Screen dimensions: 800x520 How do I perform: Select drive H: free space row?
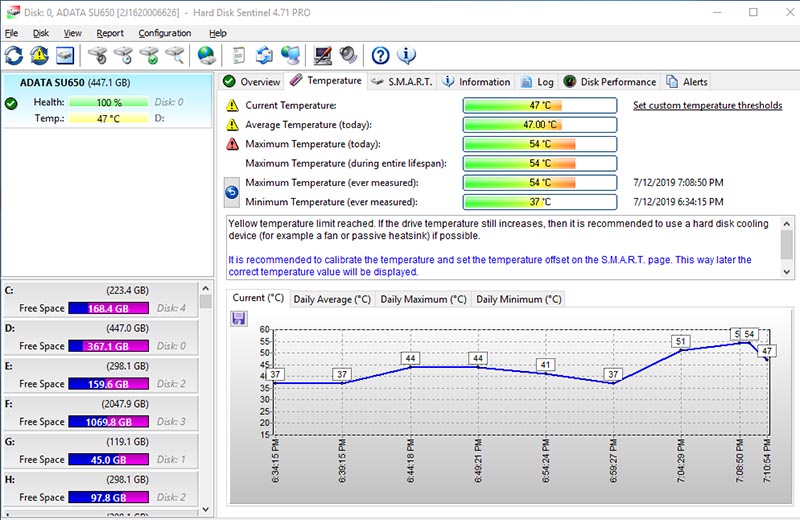100,488
